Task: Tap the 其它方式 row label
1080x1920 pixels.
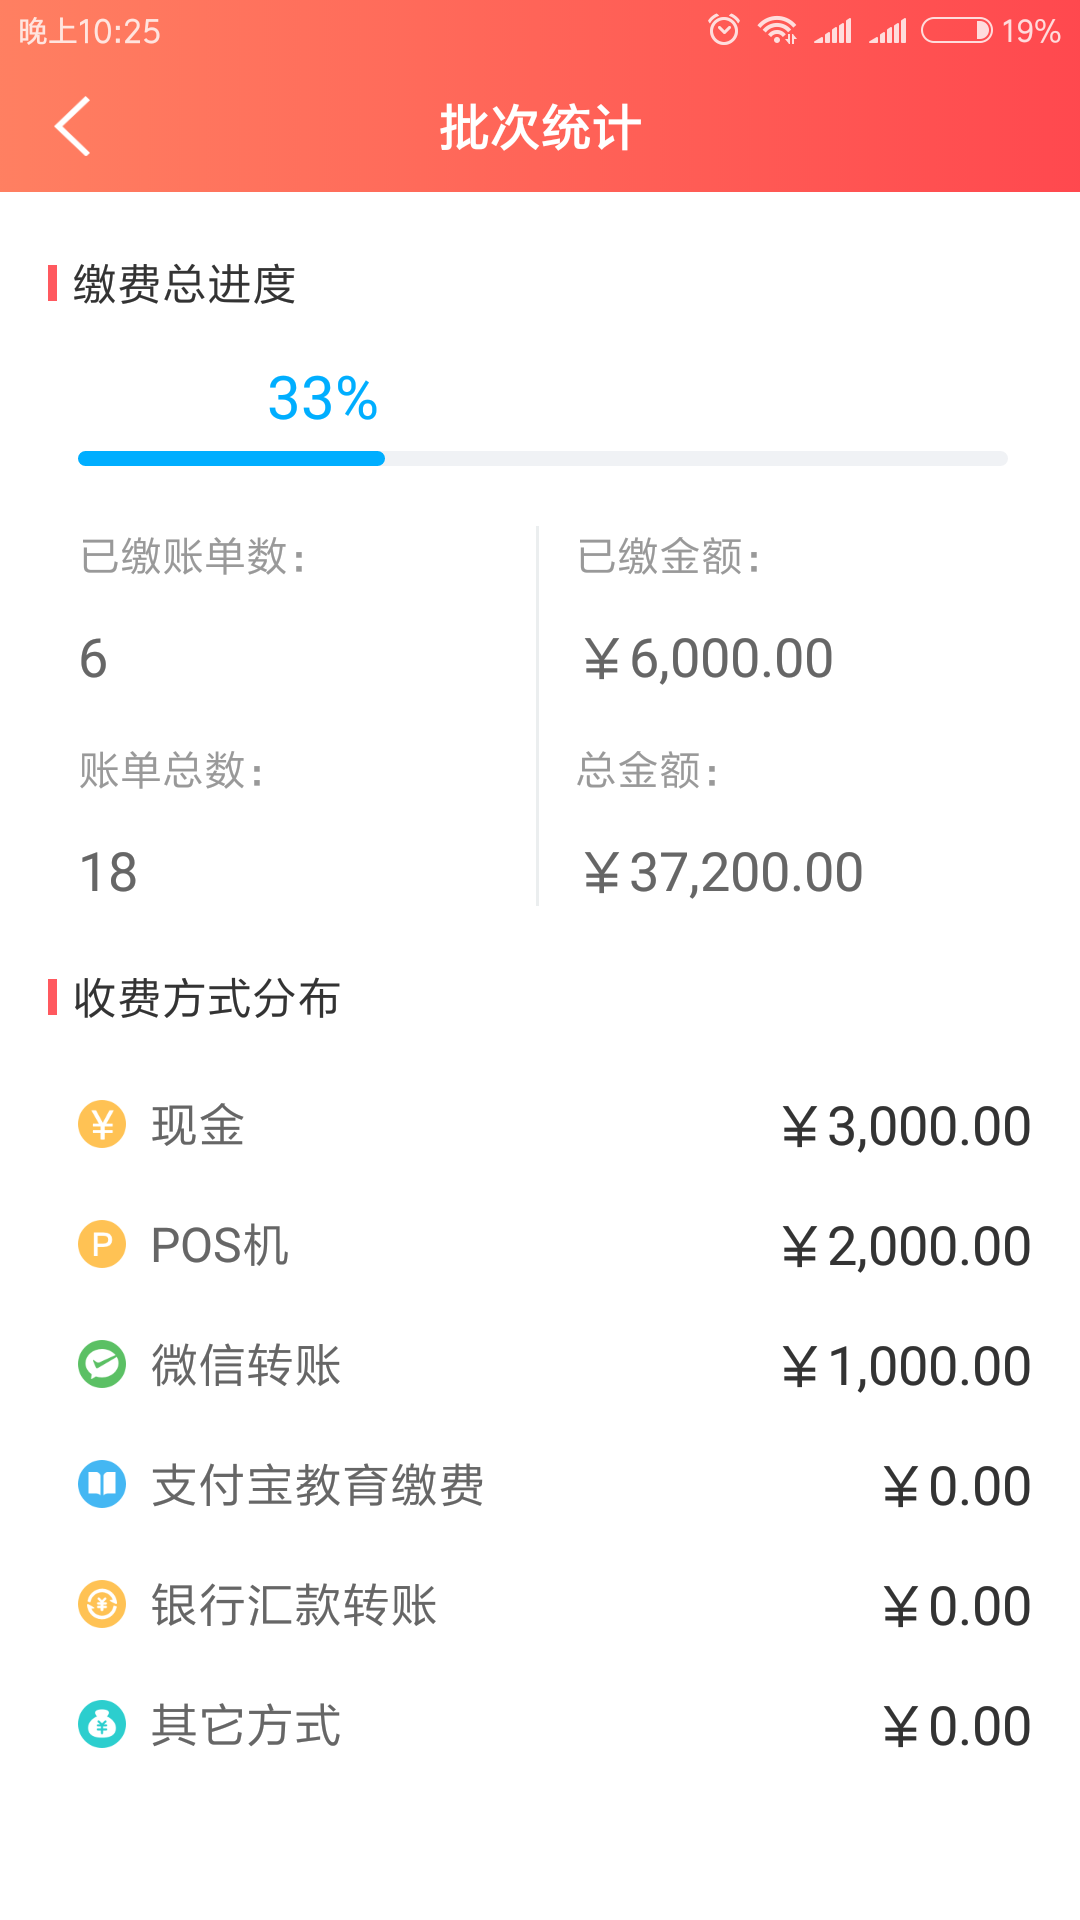Action: coord(246,1725)
